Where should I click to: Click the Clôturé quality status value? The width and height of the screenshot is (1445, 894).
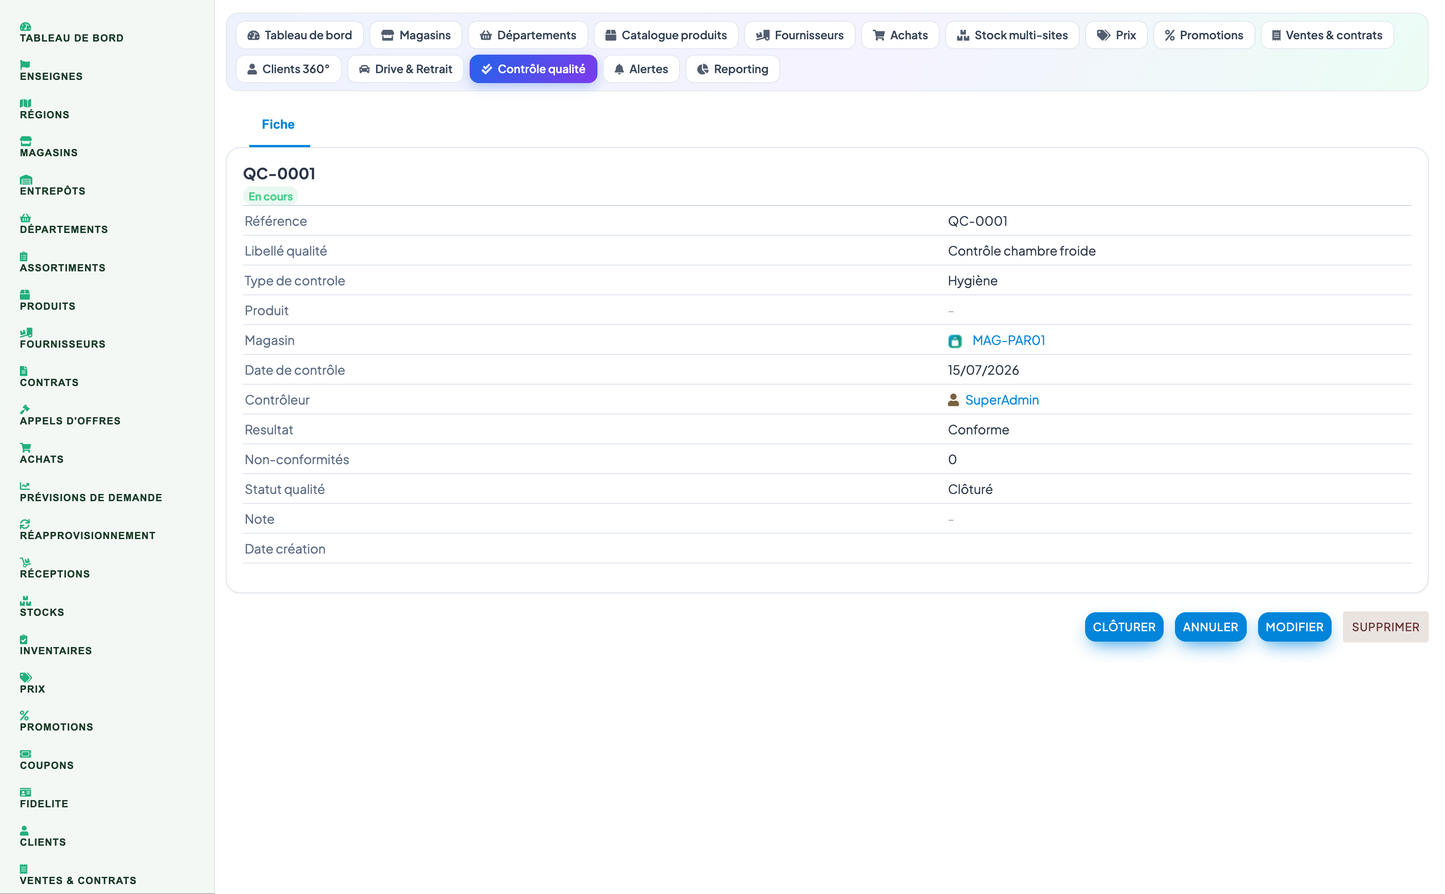(970, 490)
